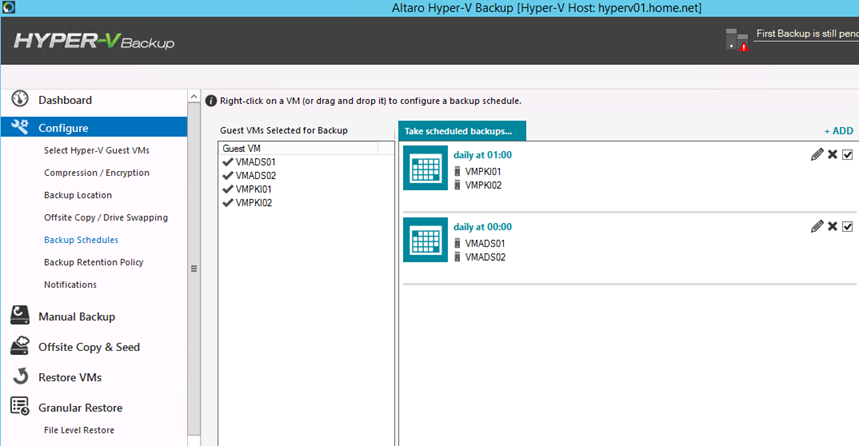
Task: Click server icon beside VMADS01 in schedule
Action: [457, 243]
